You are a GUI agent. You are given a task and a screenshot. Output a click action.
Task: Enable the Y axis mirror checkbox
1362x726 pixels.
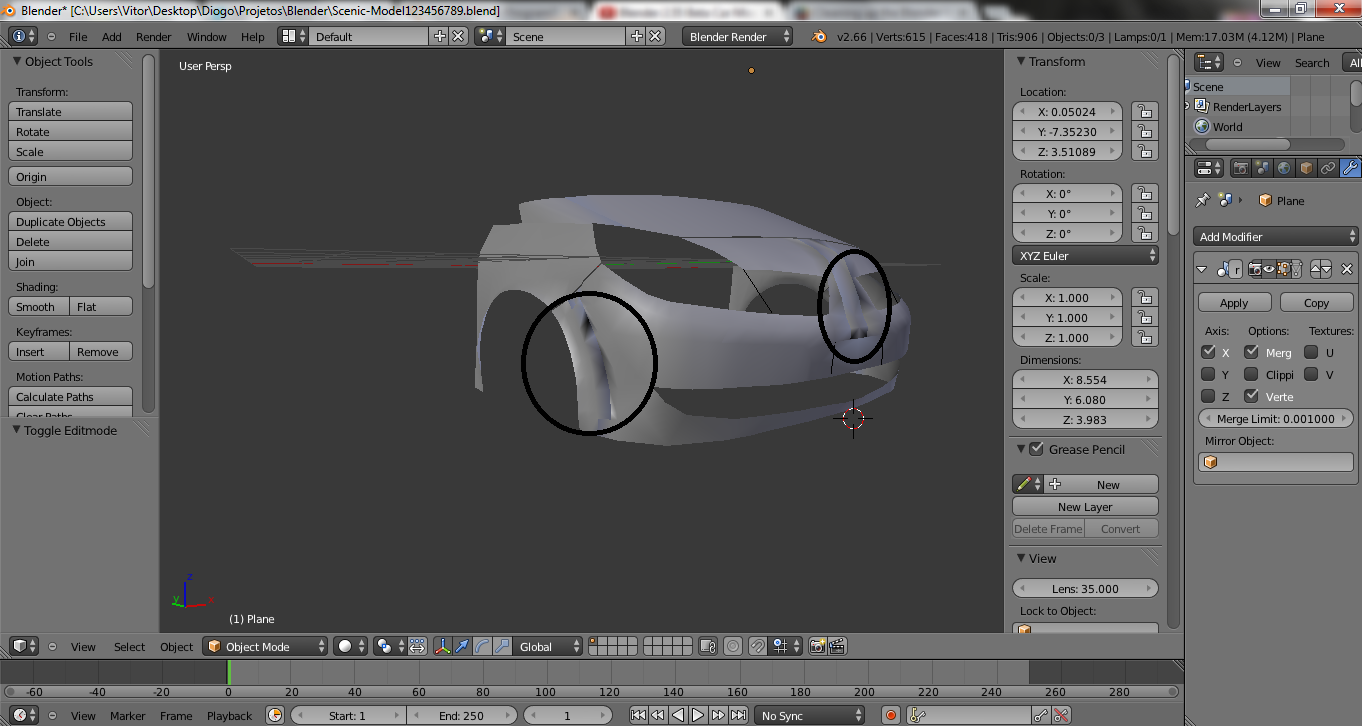tap(1209, 374)
